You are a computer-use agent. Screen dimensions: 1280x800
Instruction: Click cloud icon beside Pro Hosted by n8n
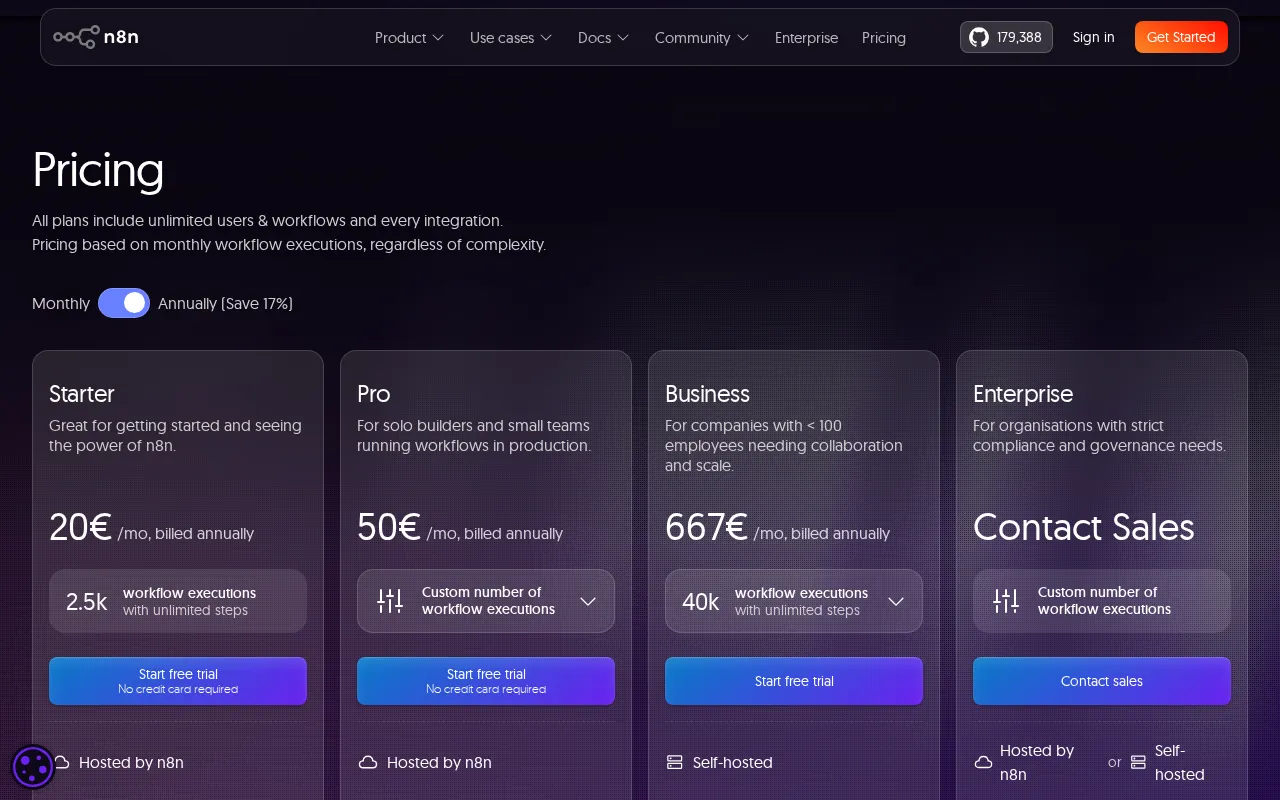click(x=368, y=762)
